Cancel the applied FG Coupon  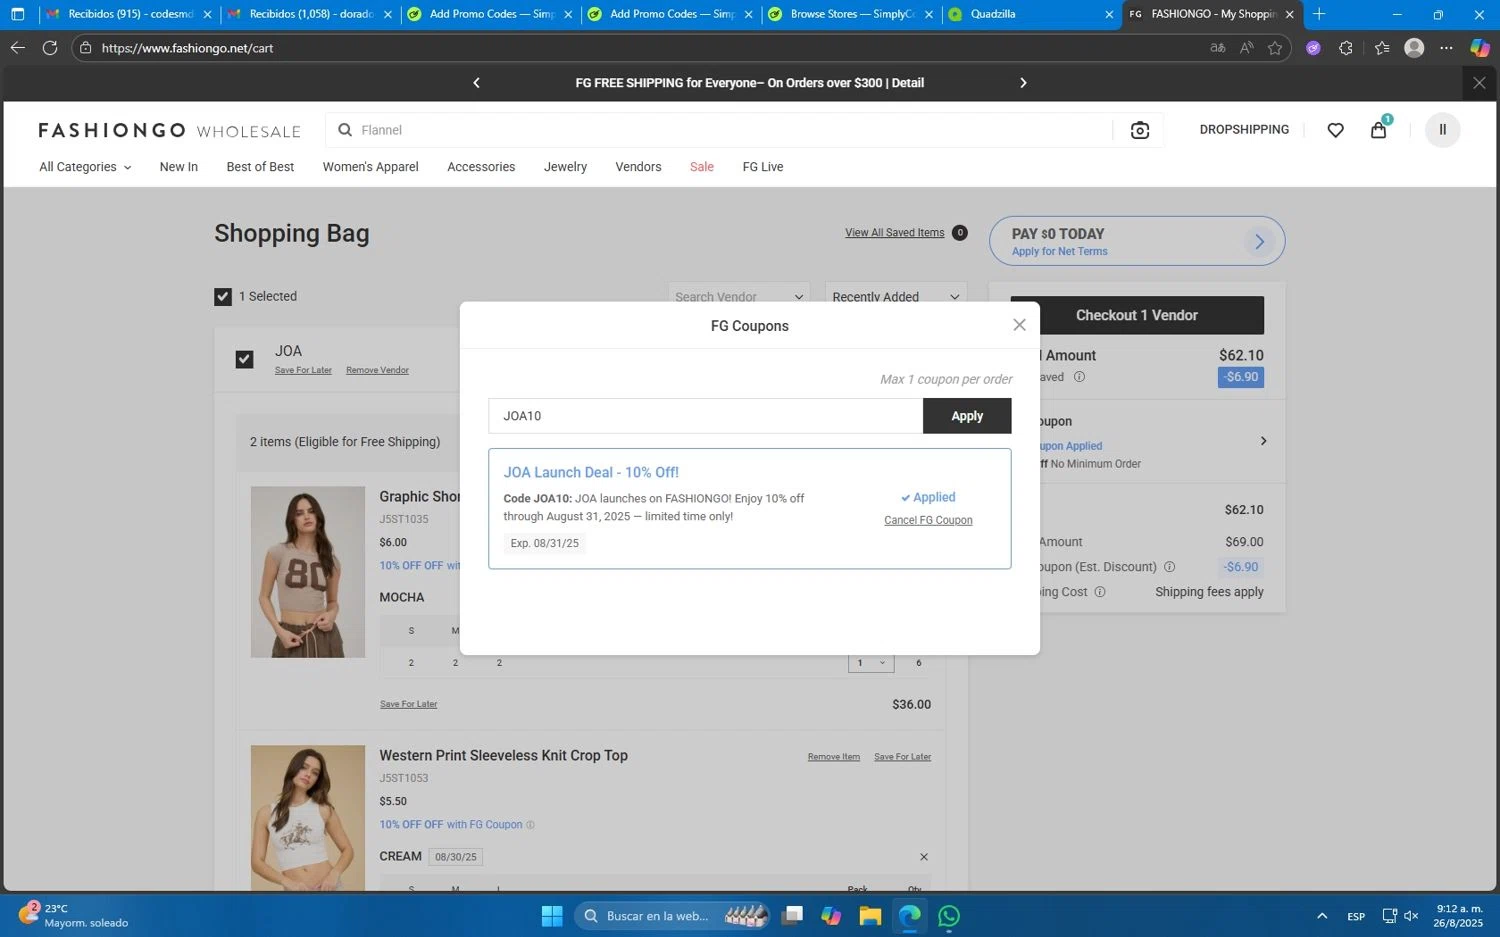tap(928, 520)
